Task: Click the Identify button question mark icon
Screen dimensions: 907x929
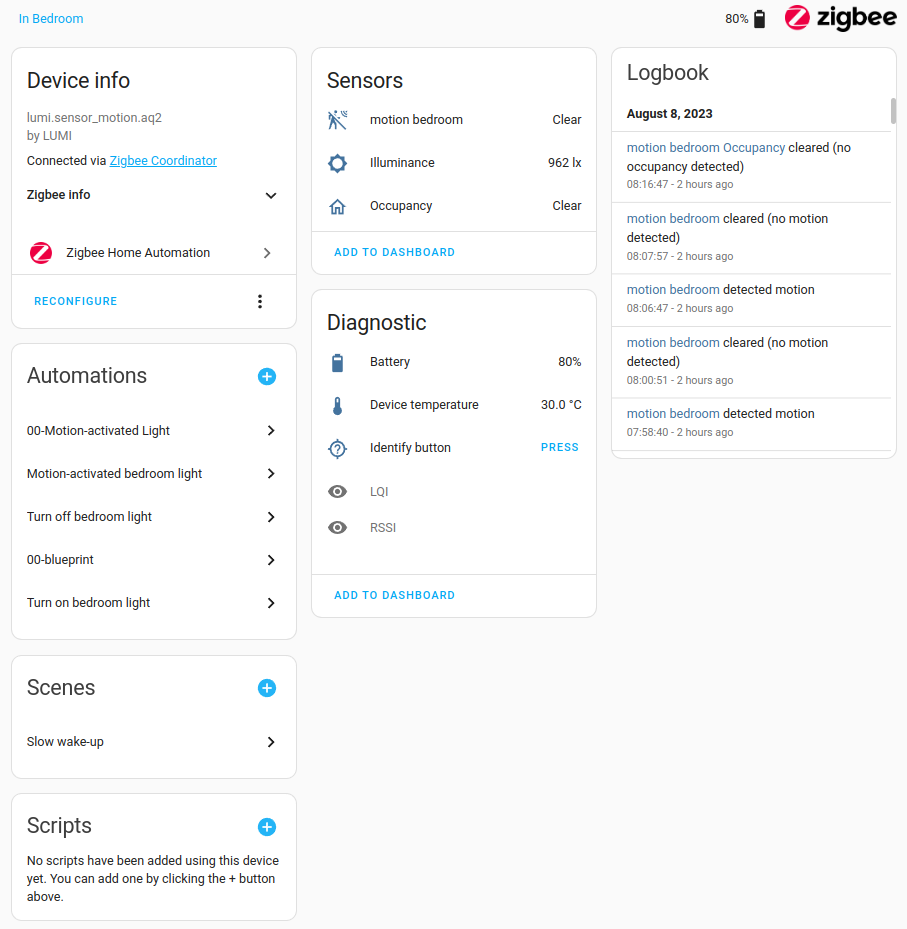Action: coord(337,447)
